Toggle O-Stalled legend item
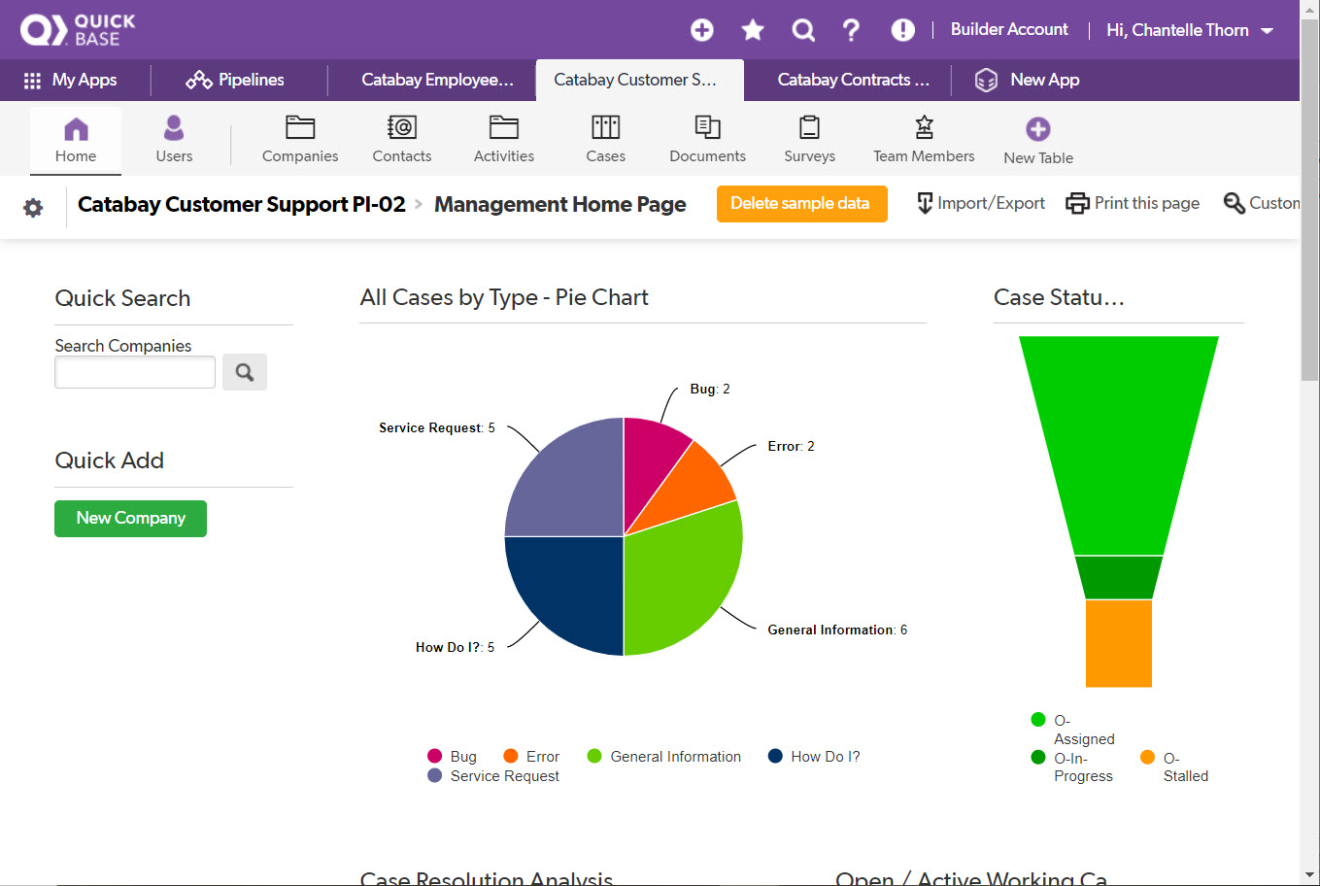 (x=1174, y=767)
